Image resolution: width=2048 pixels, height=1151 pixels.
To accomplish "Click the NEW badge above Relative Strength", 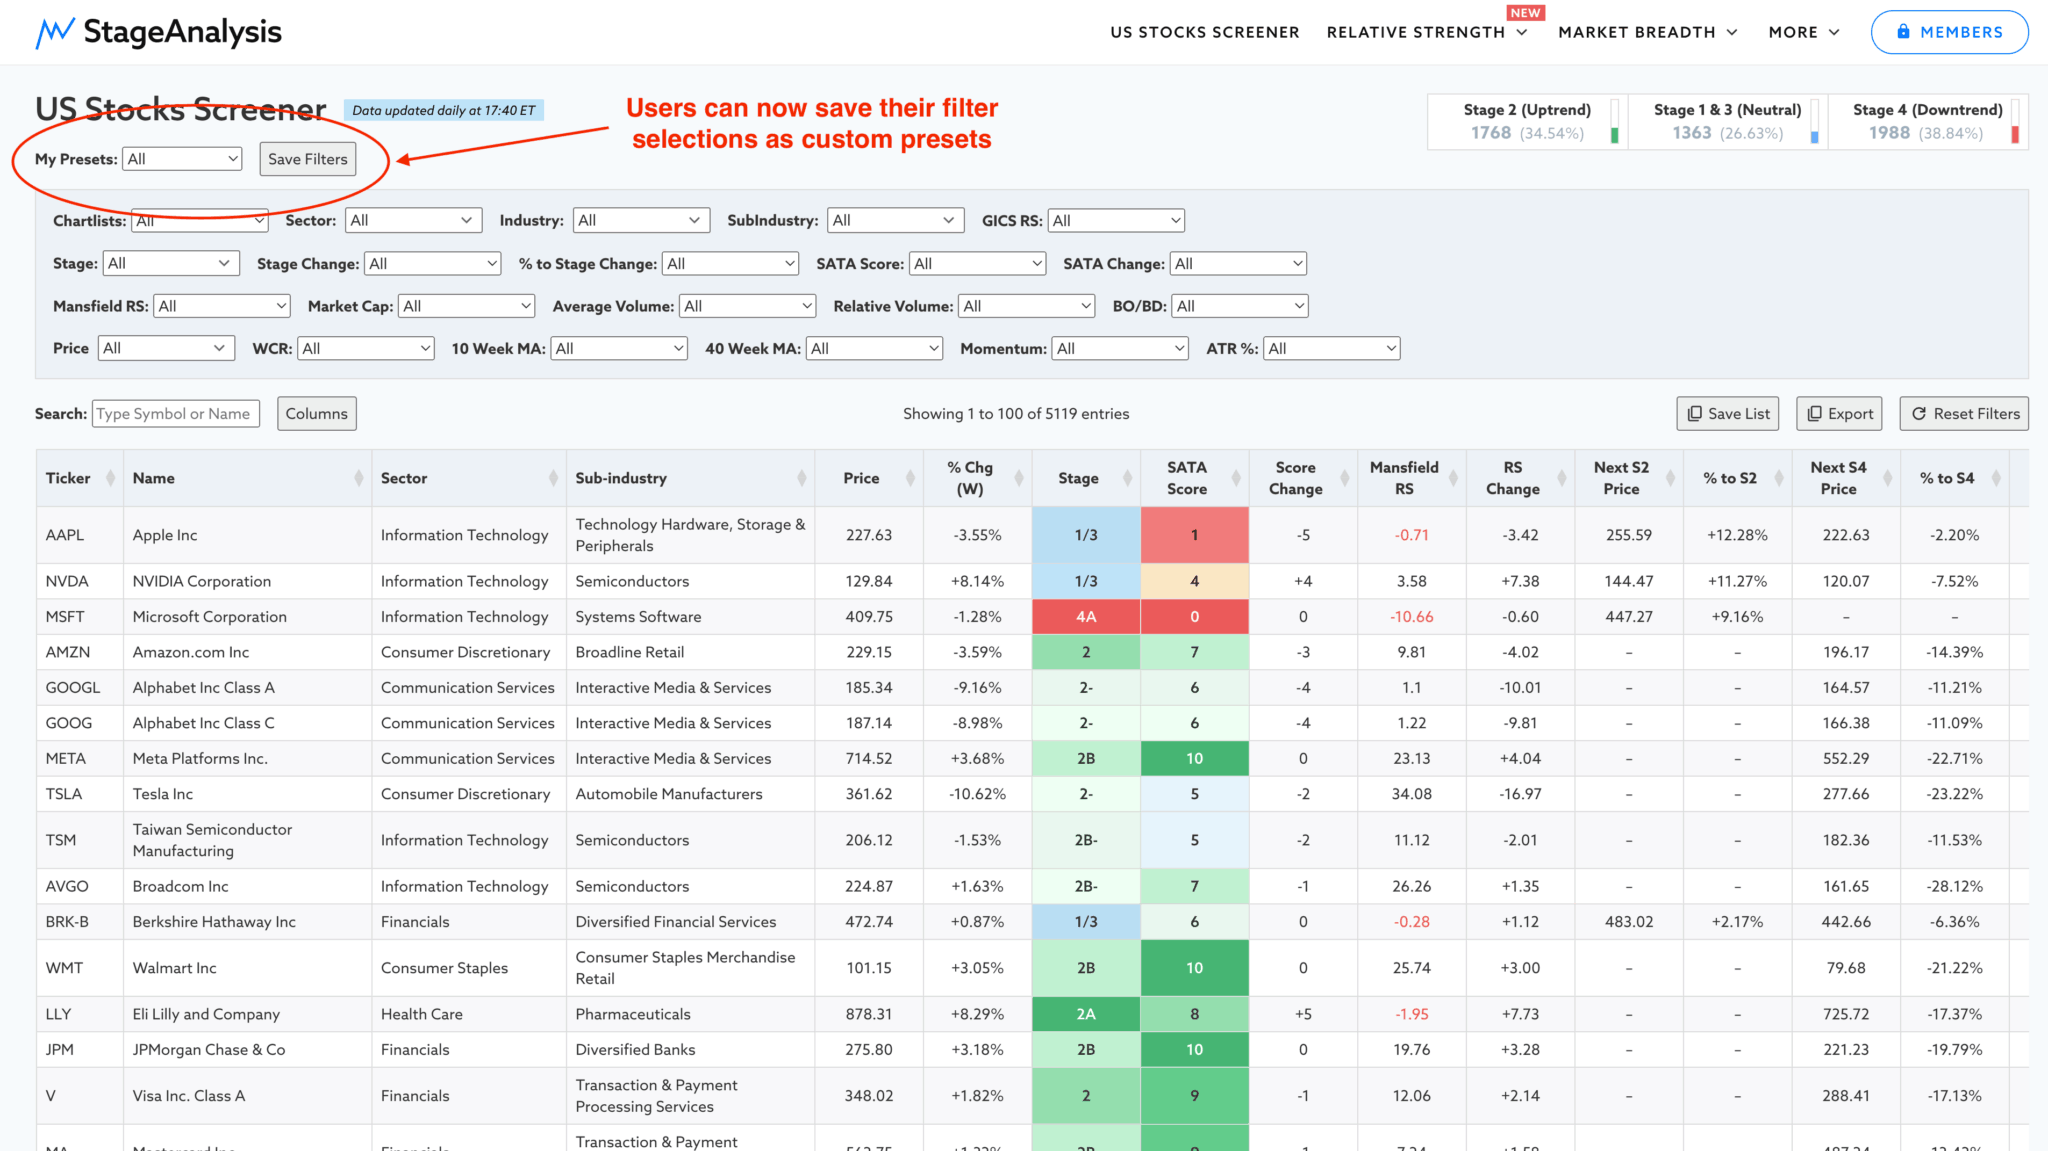I will 1525,13.
